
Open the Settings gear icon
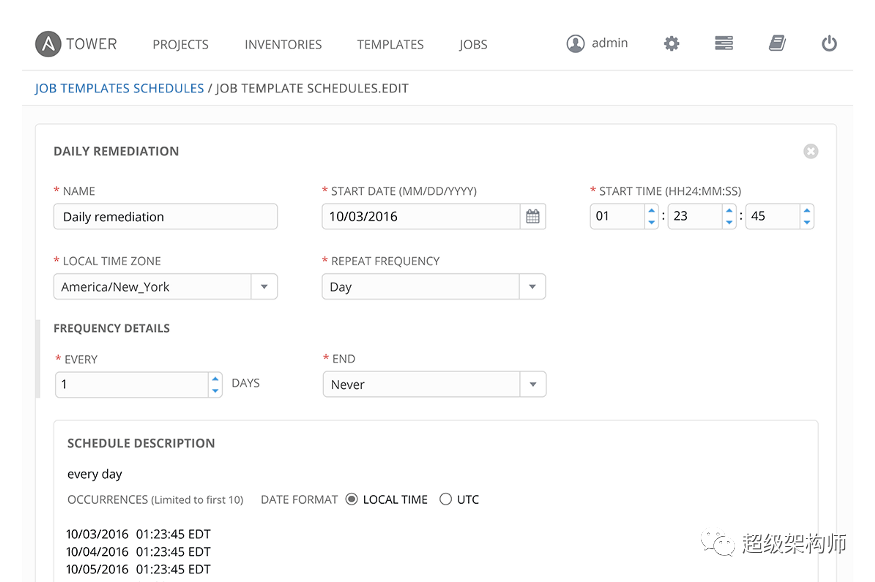671,43
